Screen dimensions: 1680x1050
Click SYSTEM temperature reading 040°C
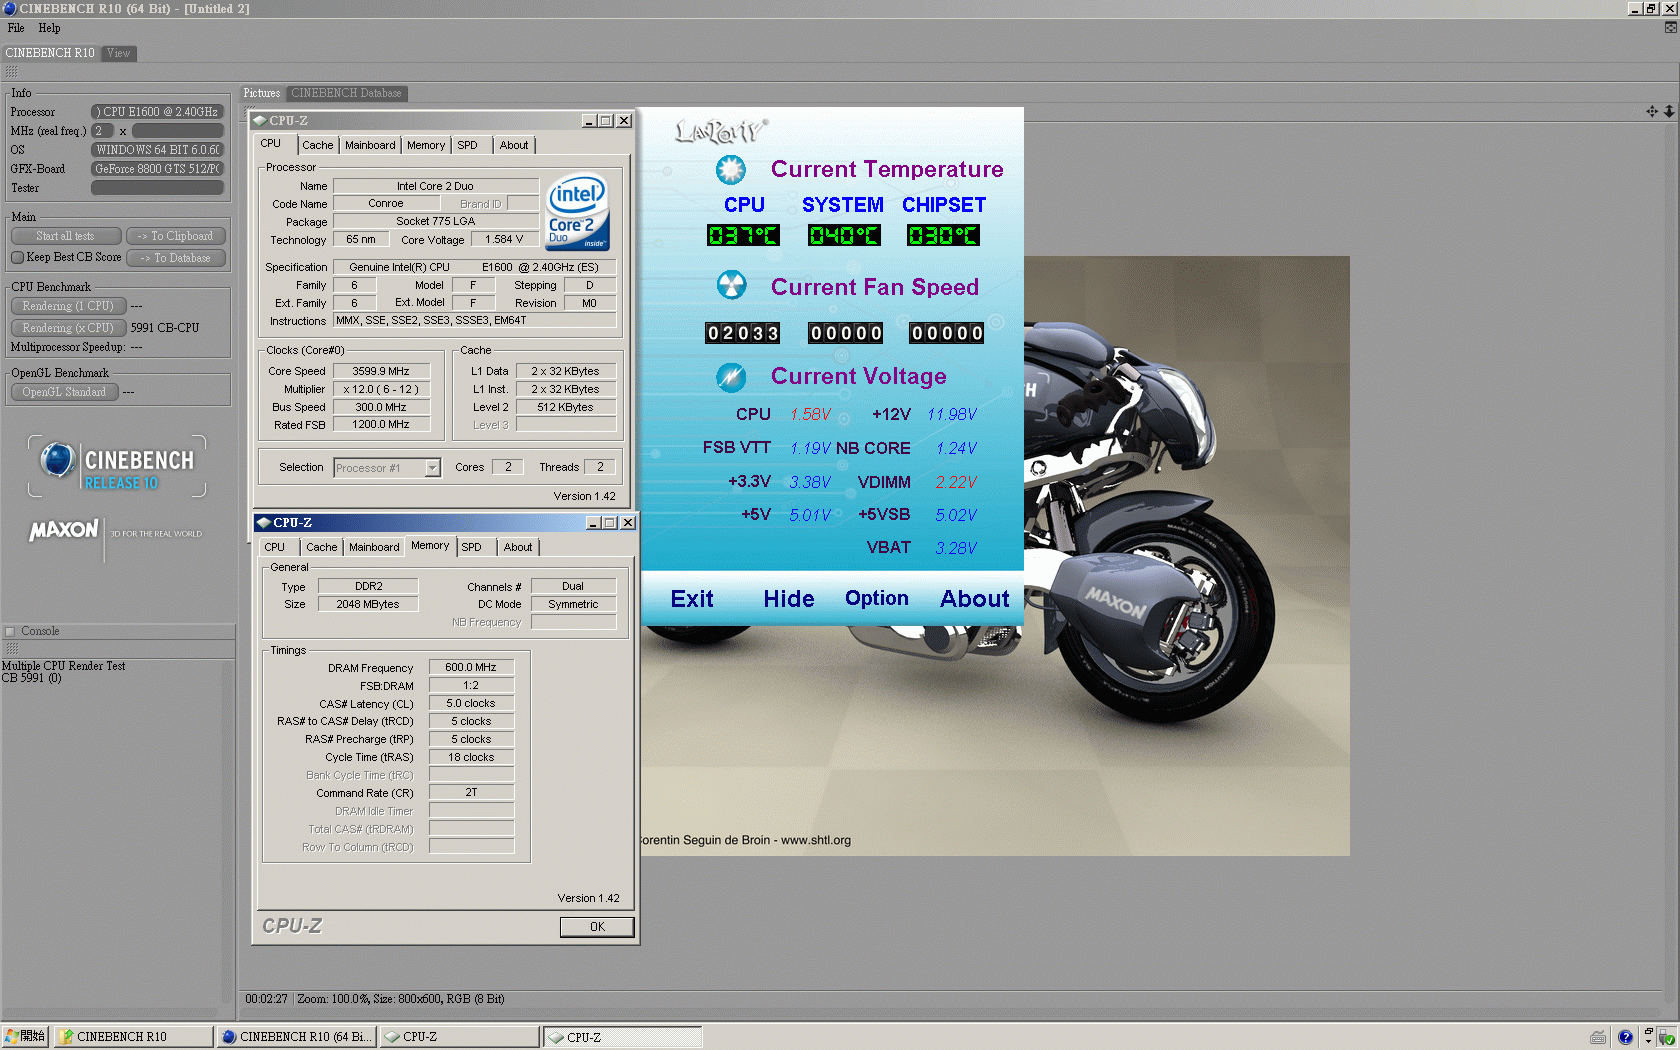coord(844,235)
